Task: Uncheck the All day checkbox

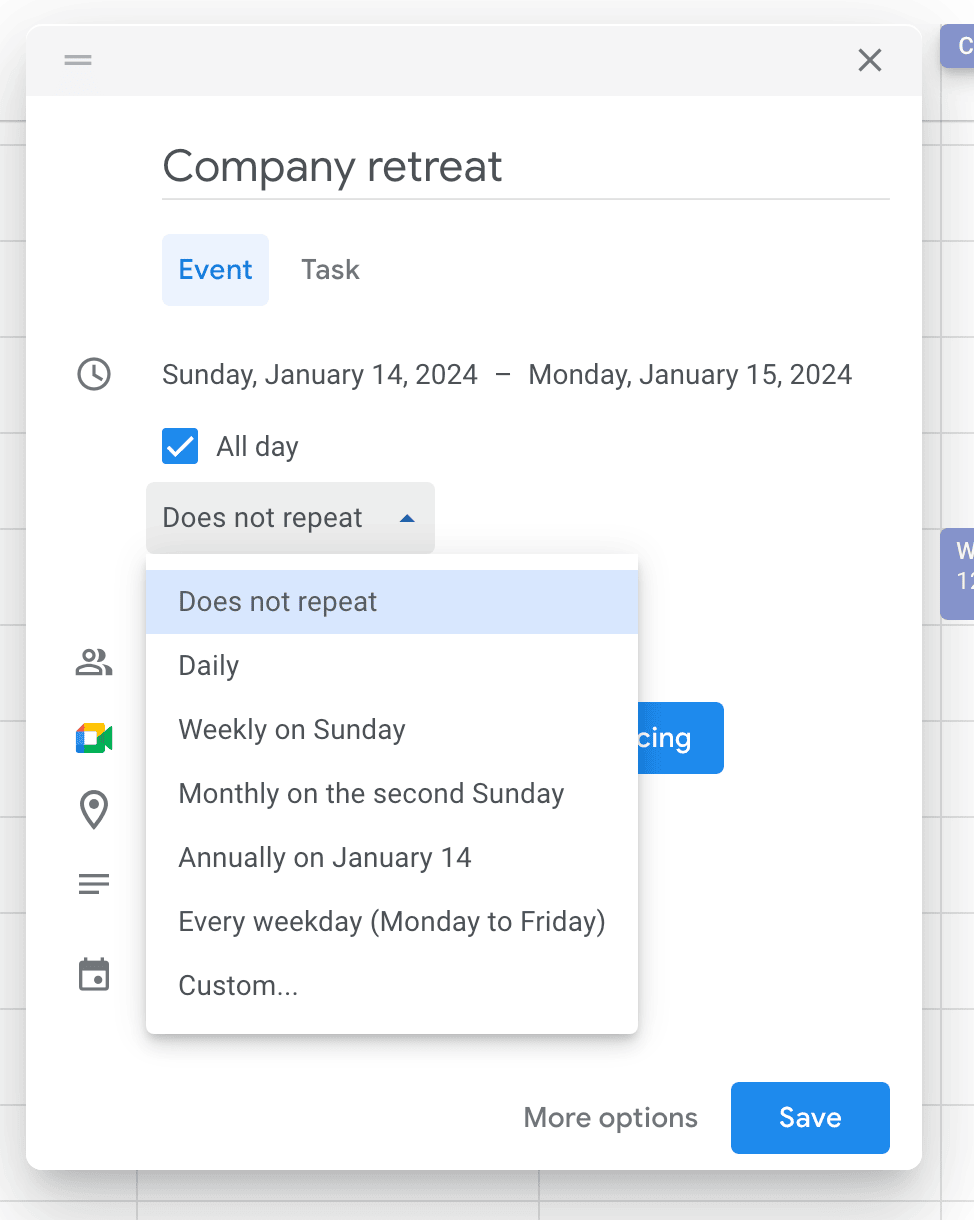Action: tap(180, 446)
